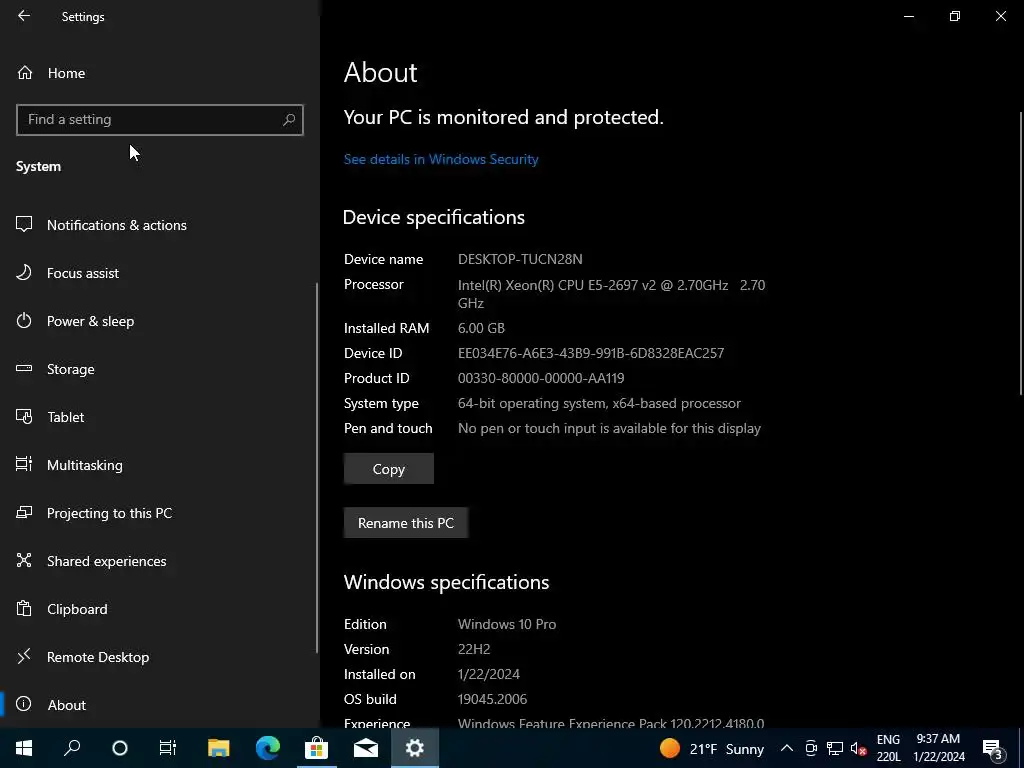Screen dimensions: 1024x768
Task: Click the About info icon
Action: pos(24,704)
